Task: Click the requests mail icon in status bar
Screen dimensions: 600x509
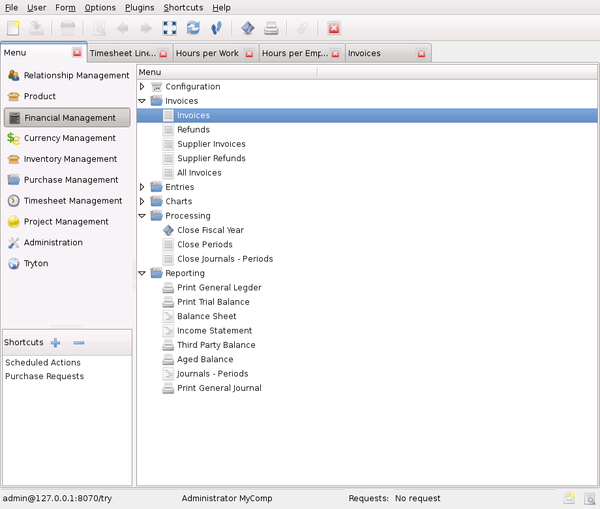Action: coord(569,498)
